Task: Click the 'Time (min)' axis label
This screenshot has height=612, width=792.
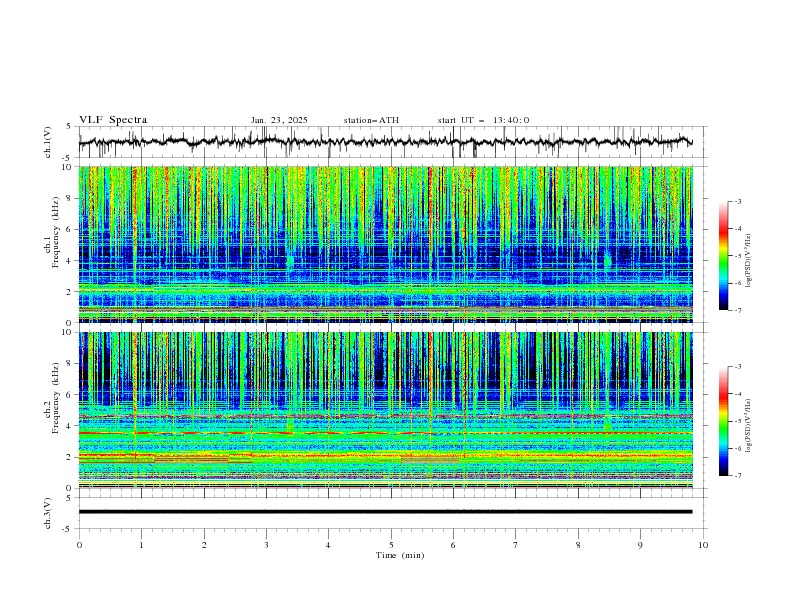Action: (400, 555)
